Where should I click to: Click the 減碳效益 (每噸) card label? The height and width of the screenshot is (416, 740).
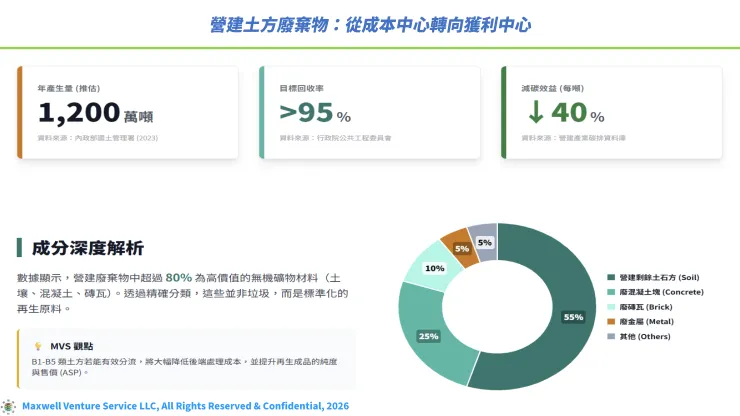[553, 88]
